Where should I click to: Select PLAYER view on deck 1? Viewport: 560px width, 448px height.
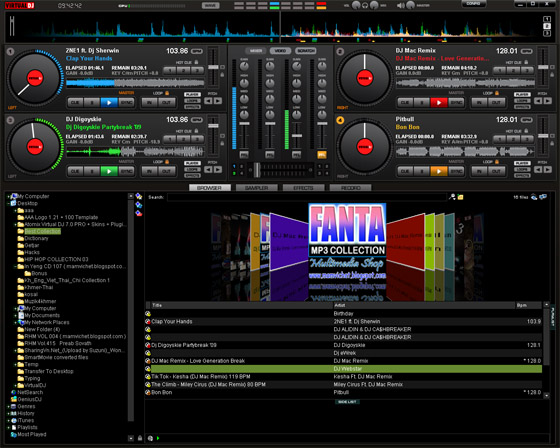click(x=192, y=94)
